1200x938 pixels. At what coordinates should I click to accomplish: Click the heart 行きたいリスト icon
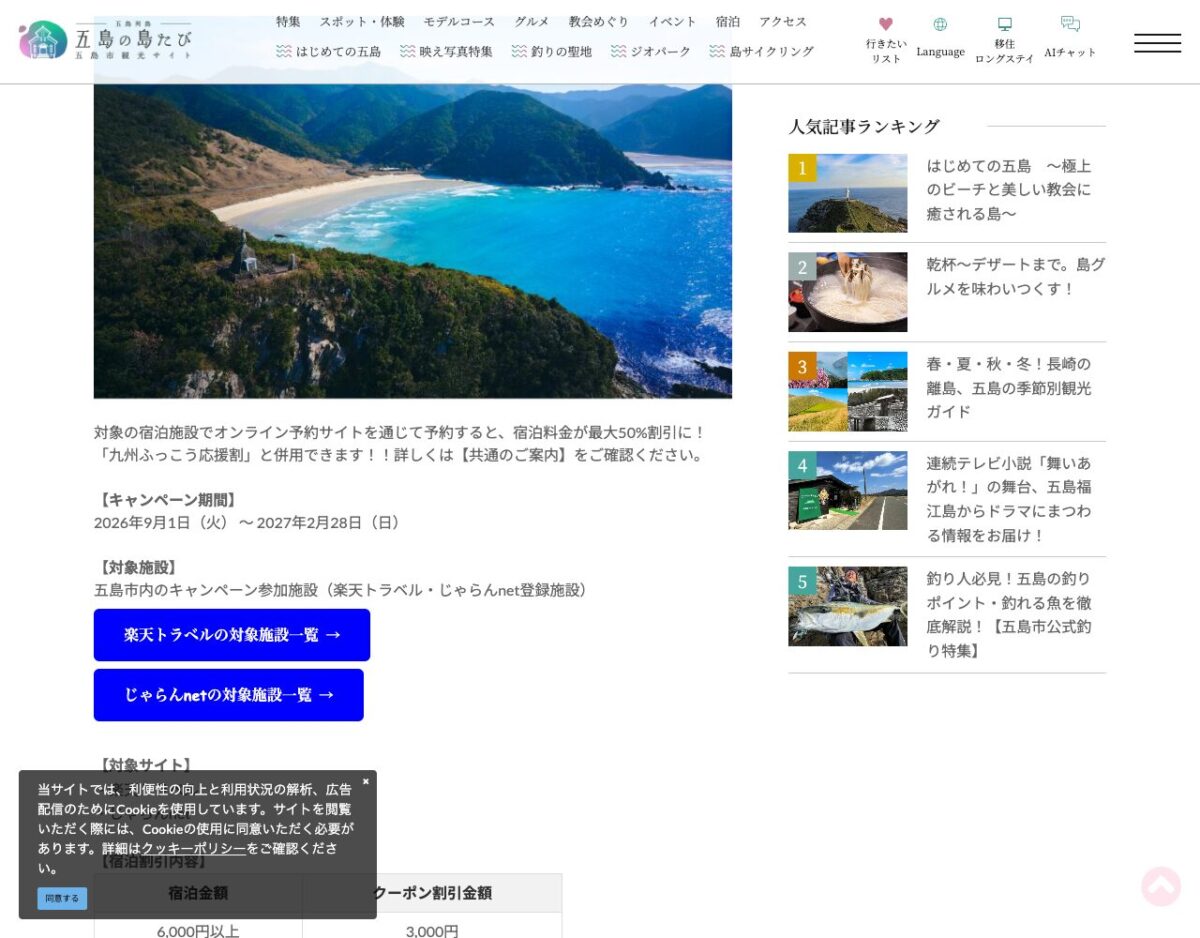pos(886,41)
